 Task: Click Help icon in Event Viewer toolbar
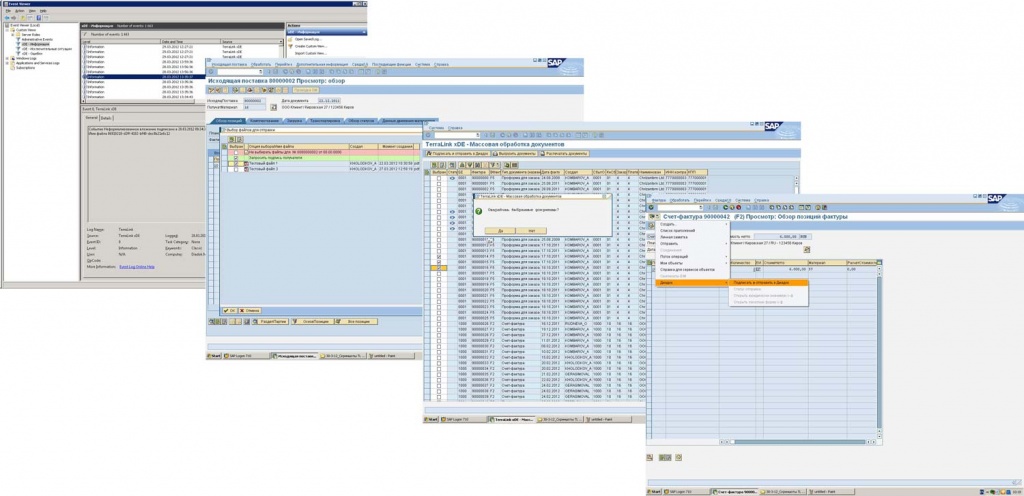39,18
